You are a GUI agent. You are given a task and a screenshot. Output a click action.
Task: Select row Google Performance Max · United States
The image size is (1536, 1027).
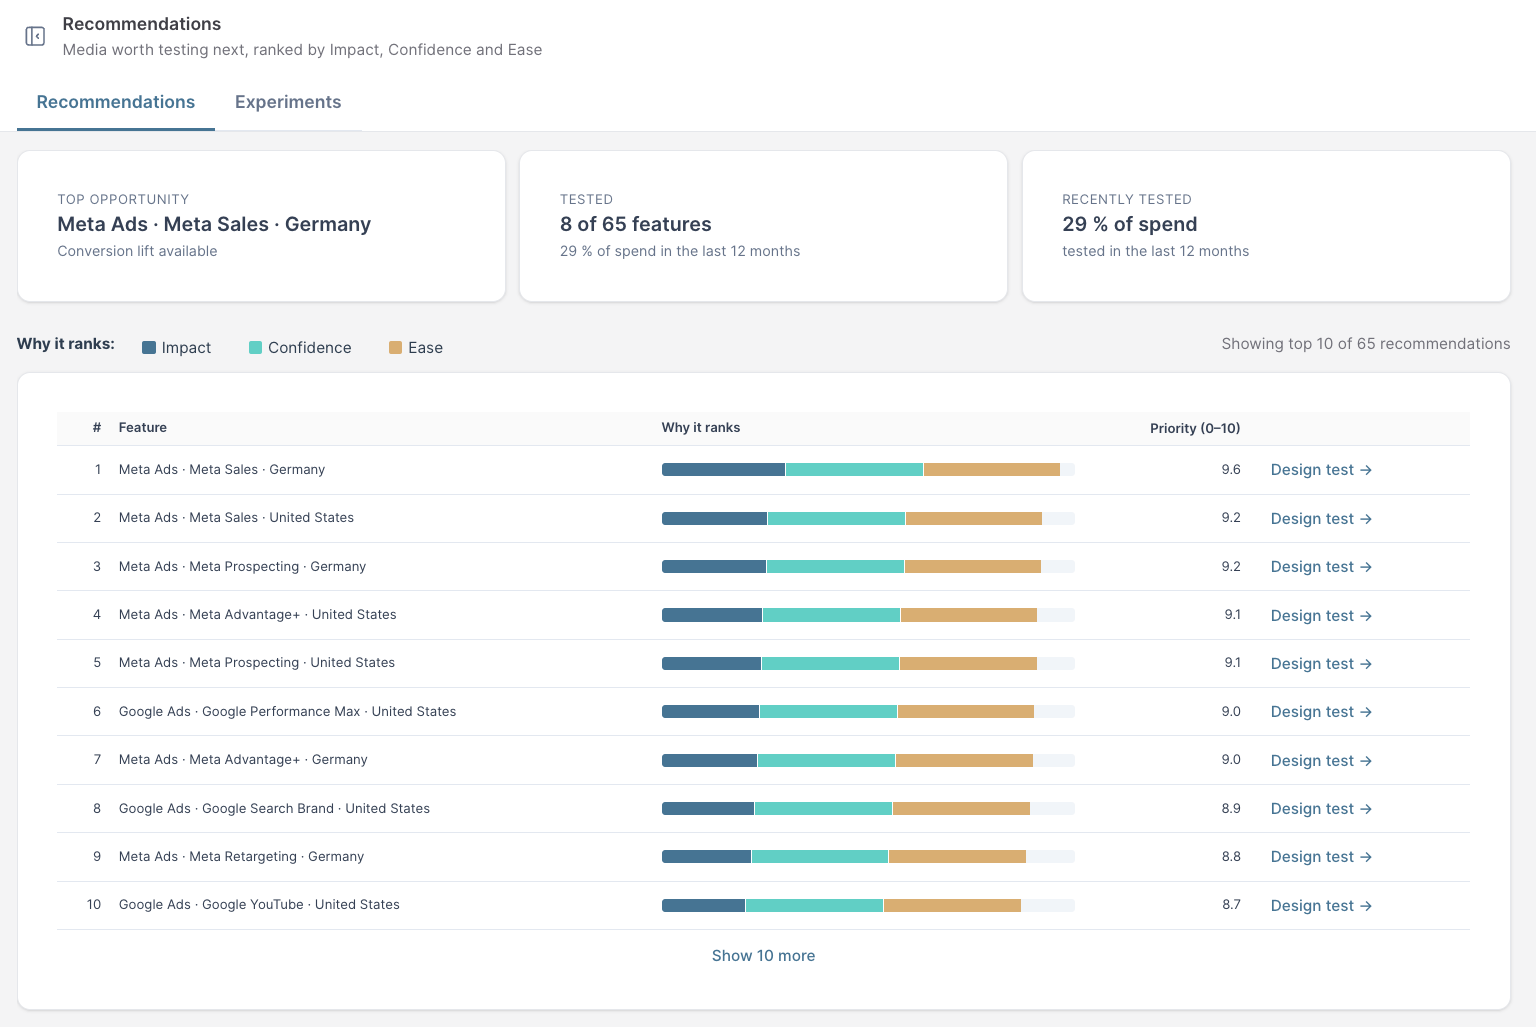tap(763, 712)
